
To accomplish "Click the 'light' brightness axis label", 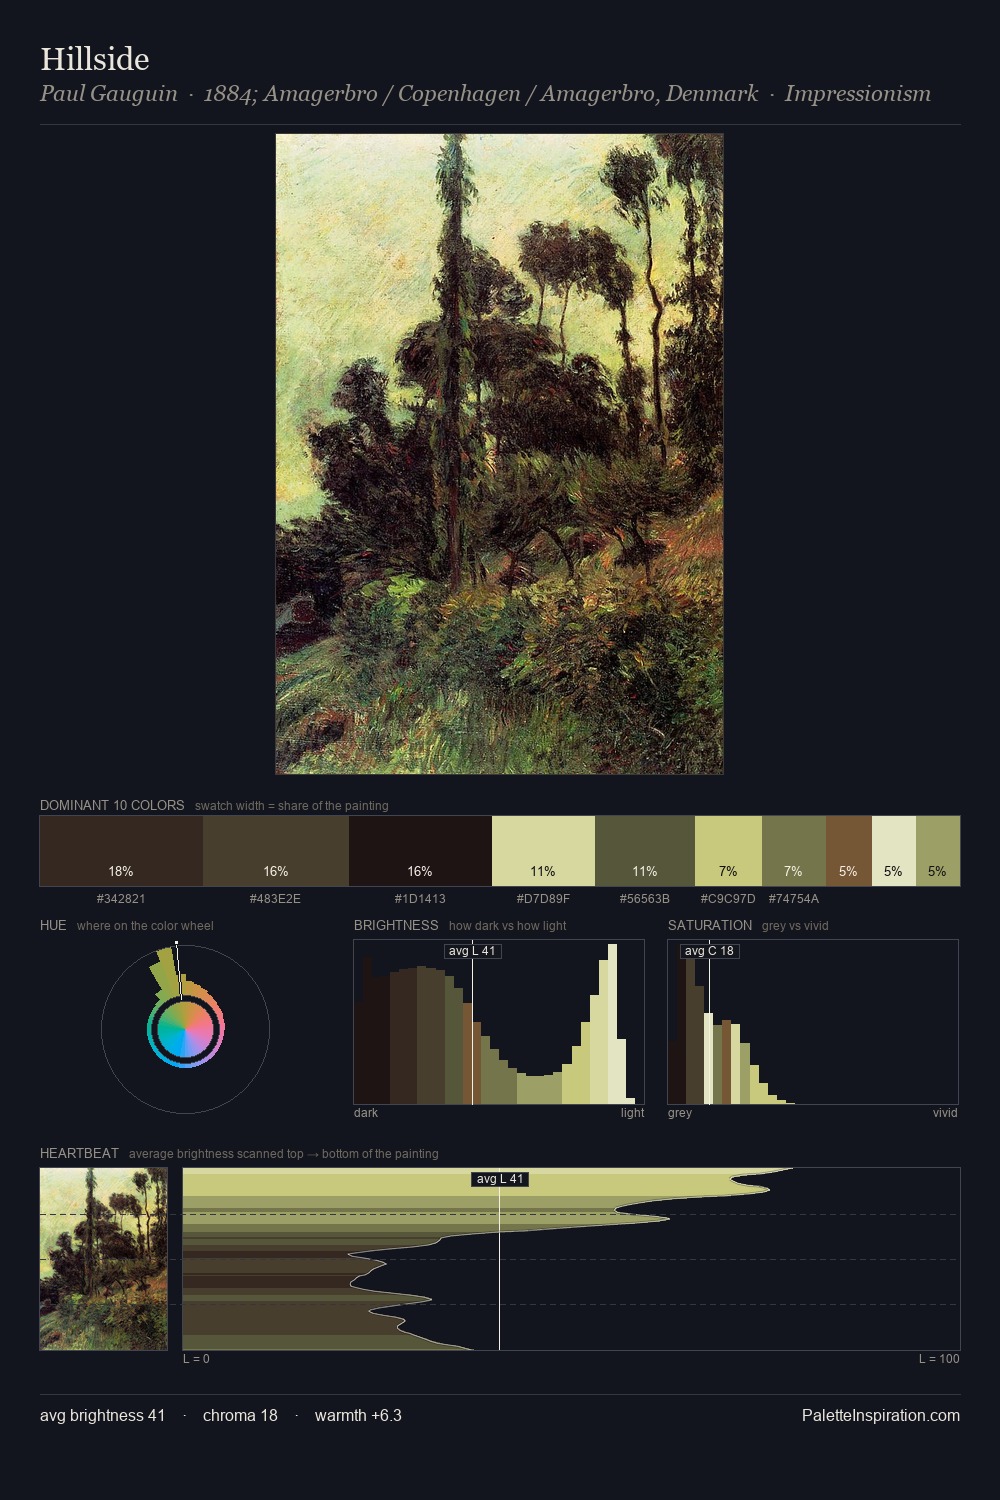I will coord(632,1113).
